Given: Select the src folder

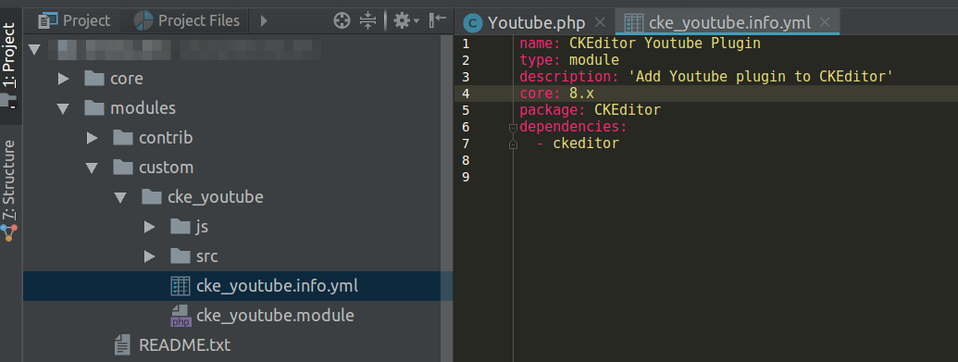Looking at the screenshot, I should pyautogui.click(x=207, y=256).
